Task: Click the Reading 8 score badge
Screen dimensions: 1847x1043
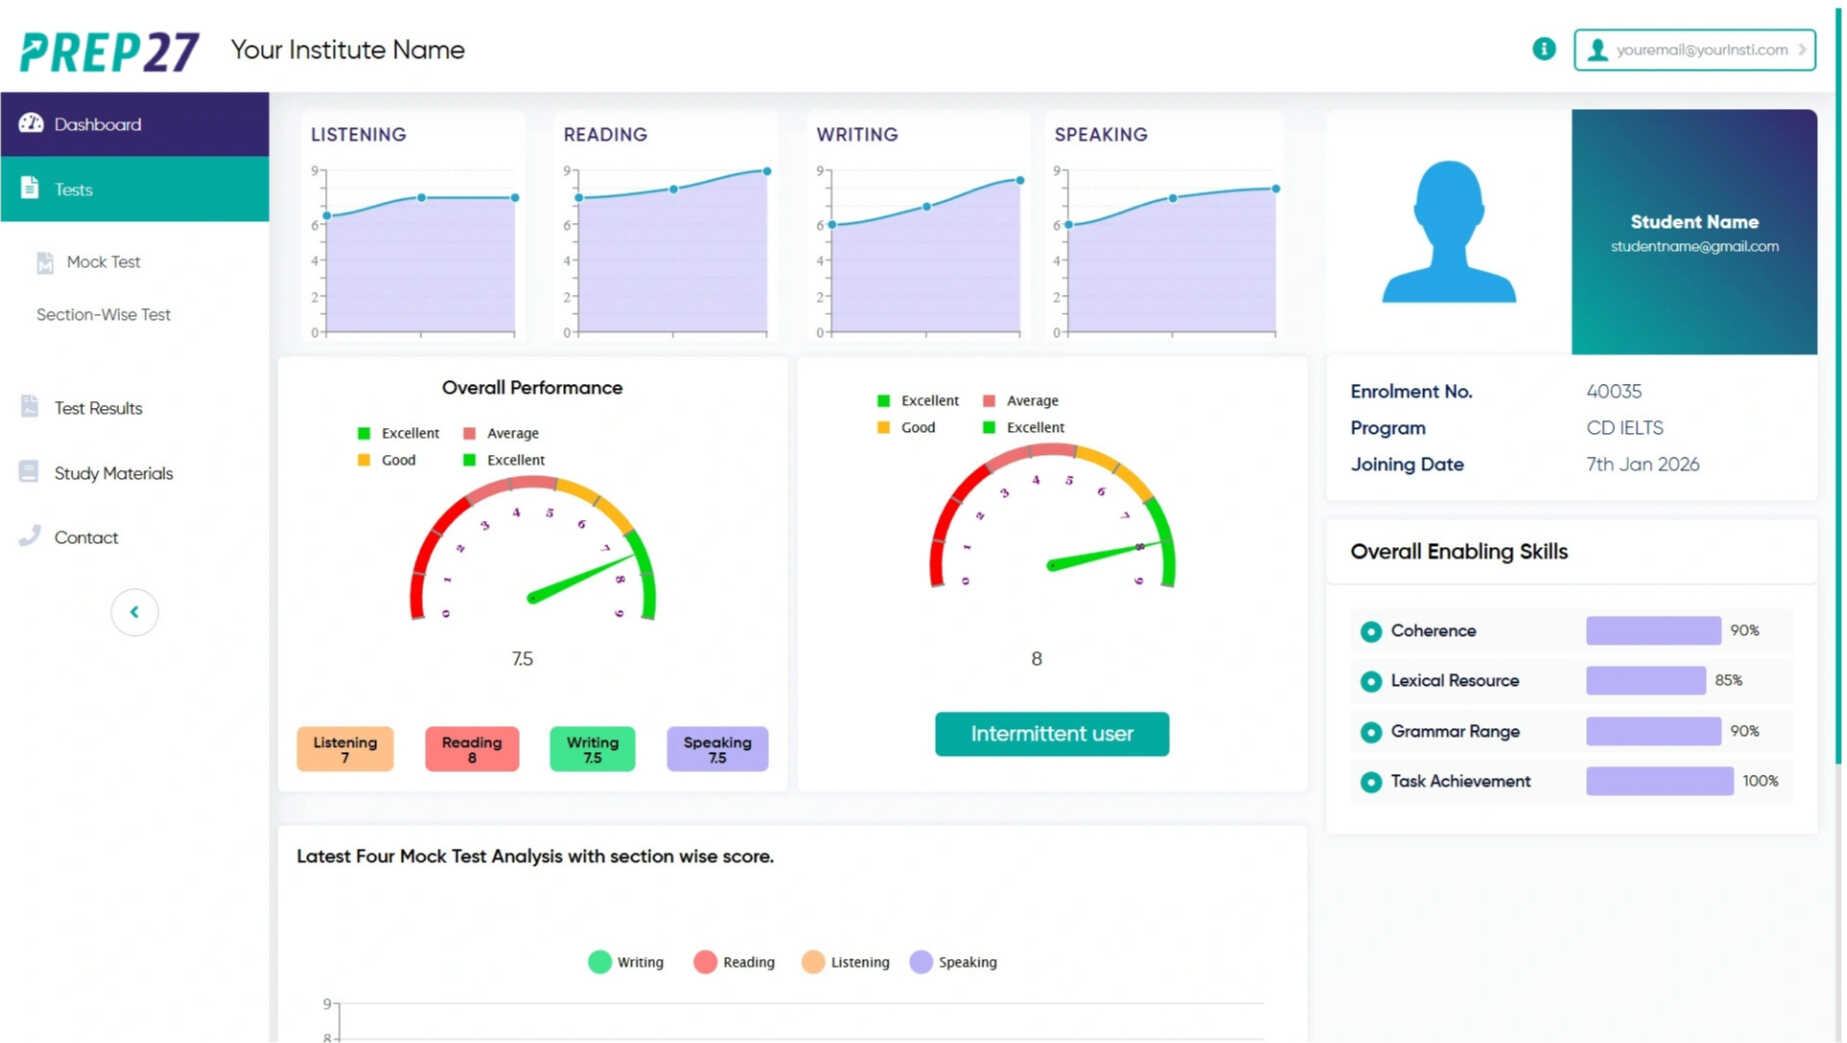Action: point(471,749)
